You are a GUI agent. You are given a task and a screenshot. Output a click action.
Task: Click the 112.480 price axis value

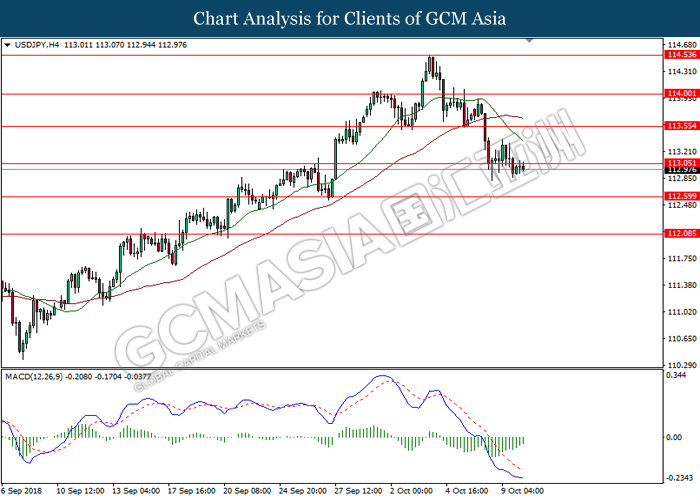tap(682, 205)
